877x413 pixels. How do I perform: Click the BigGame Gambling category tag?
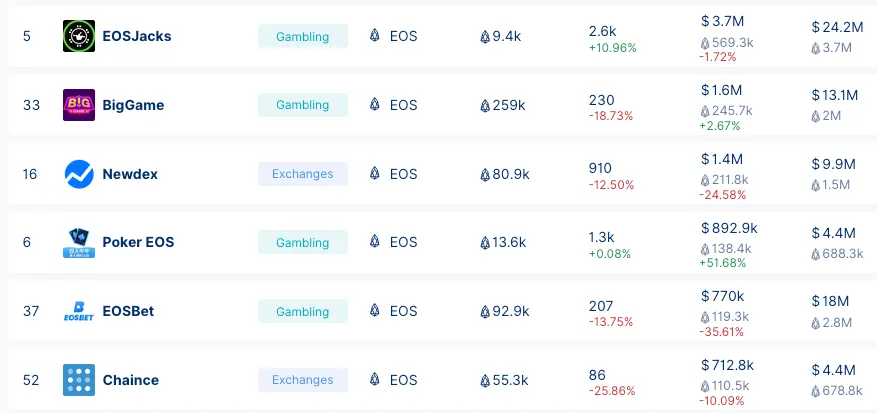pos(302,105)
